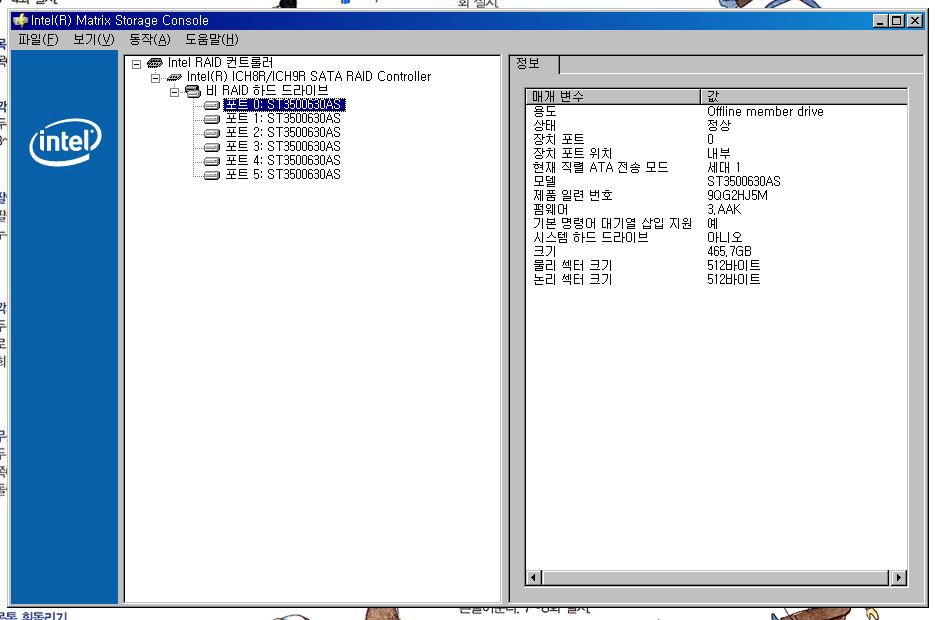The height and width of the screenshot is (620, 945).
Task: Select 포트 4: ST3500630AS tree item
Action: click(283, 160)
